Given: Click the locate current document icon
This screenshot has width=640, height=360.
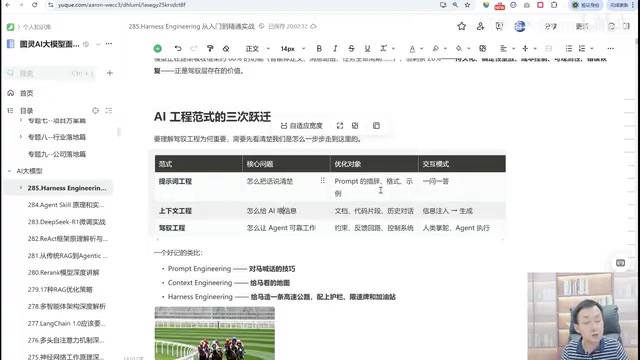Looking at the screenshot, I should (x=96, y=111).
